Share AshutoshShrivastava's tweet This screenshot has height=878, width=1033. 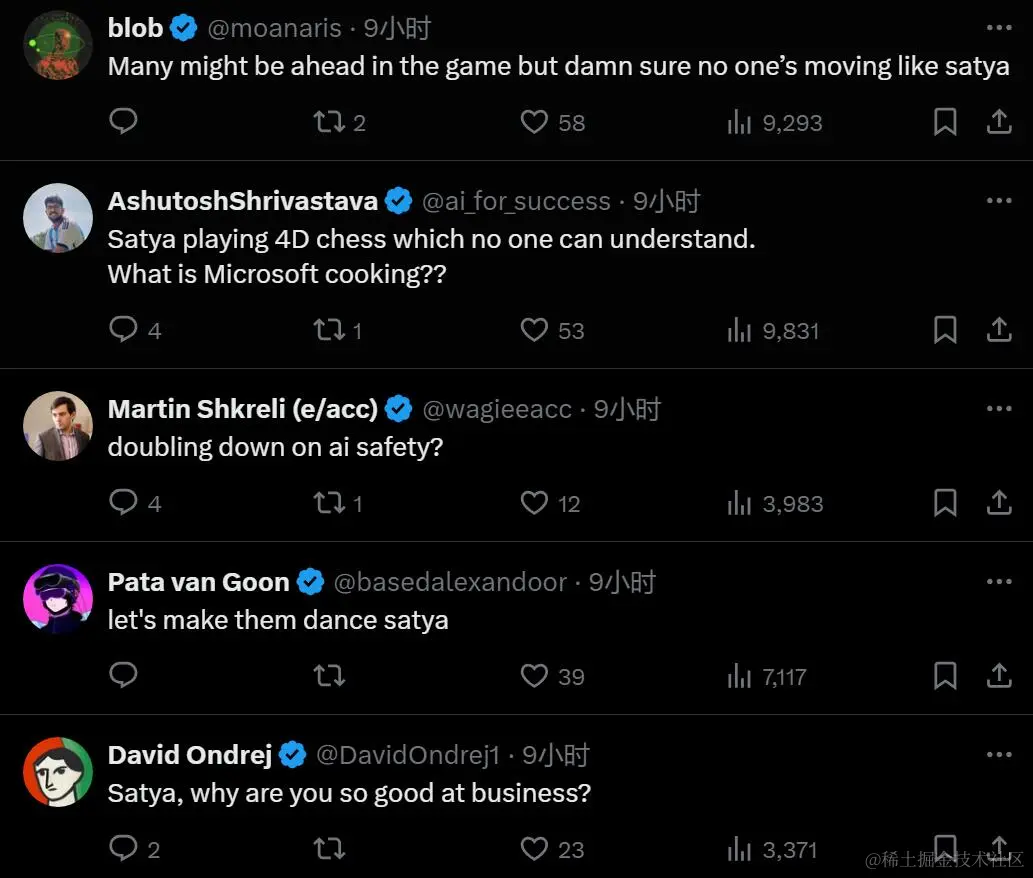tap(999, 330)
